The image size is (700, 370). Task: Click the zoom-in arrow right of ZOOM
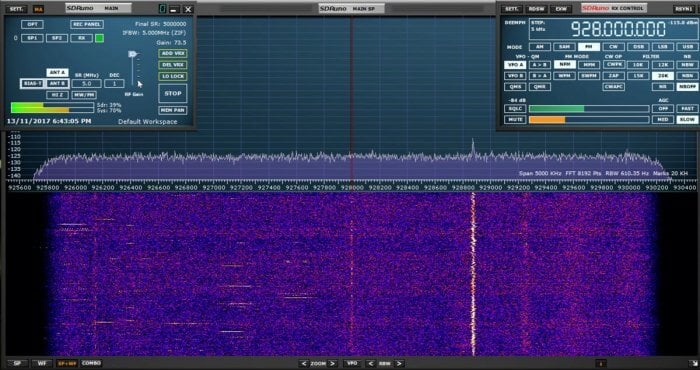coord(333,363)
